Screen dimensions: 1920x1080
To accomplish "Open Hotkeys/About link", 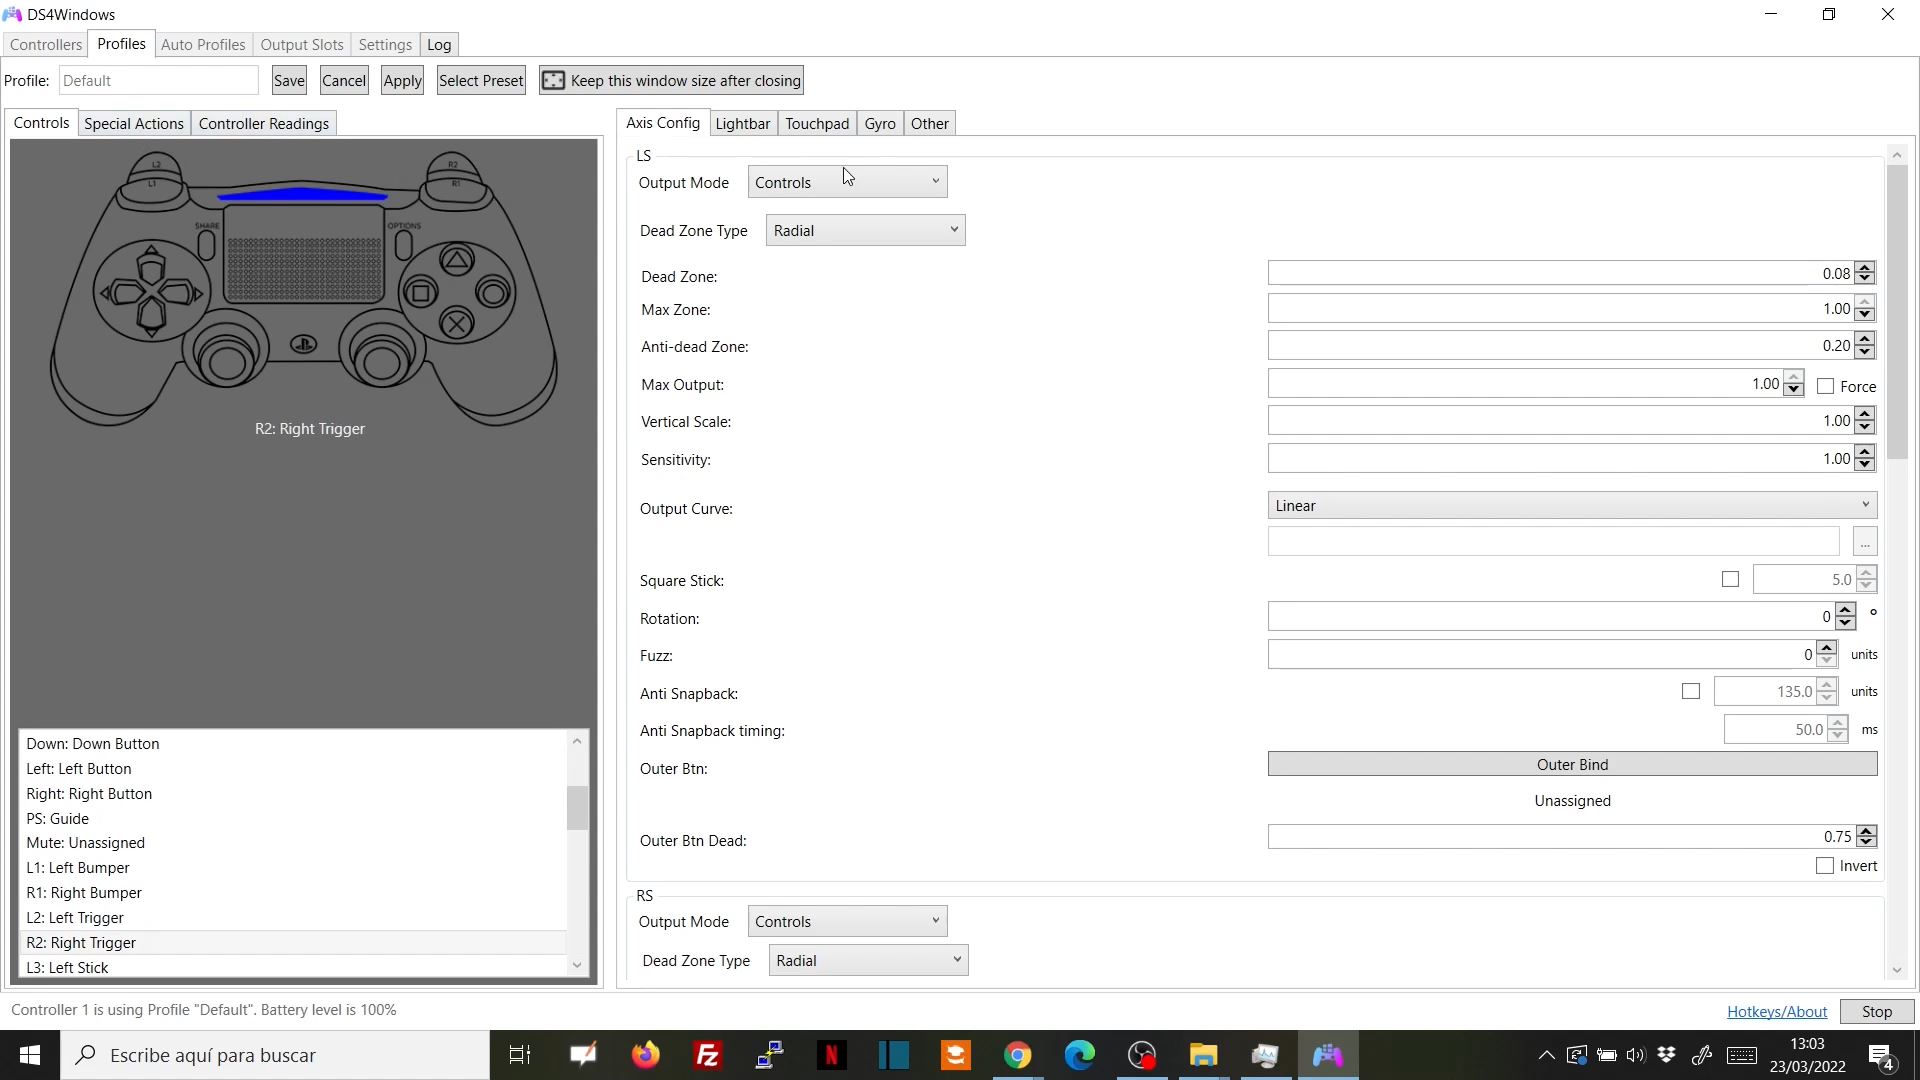I will [1777, 1011].
